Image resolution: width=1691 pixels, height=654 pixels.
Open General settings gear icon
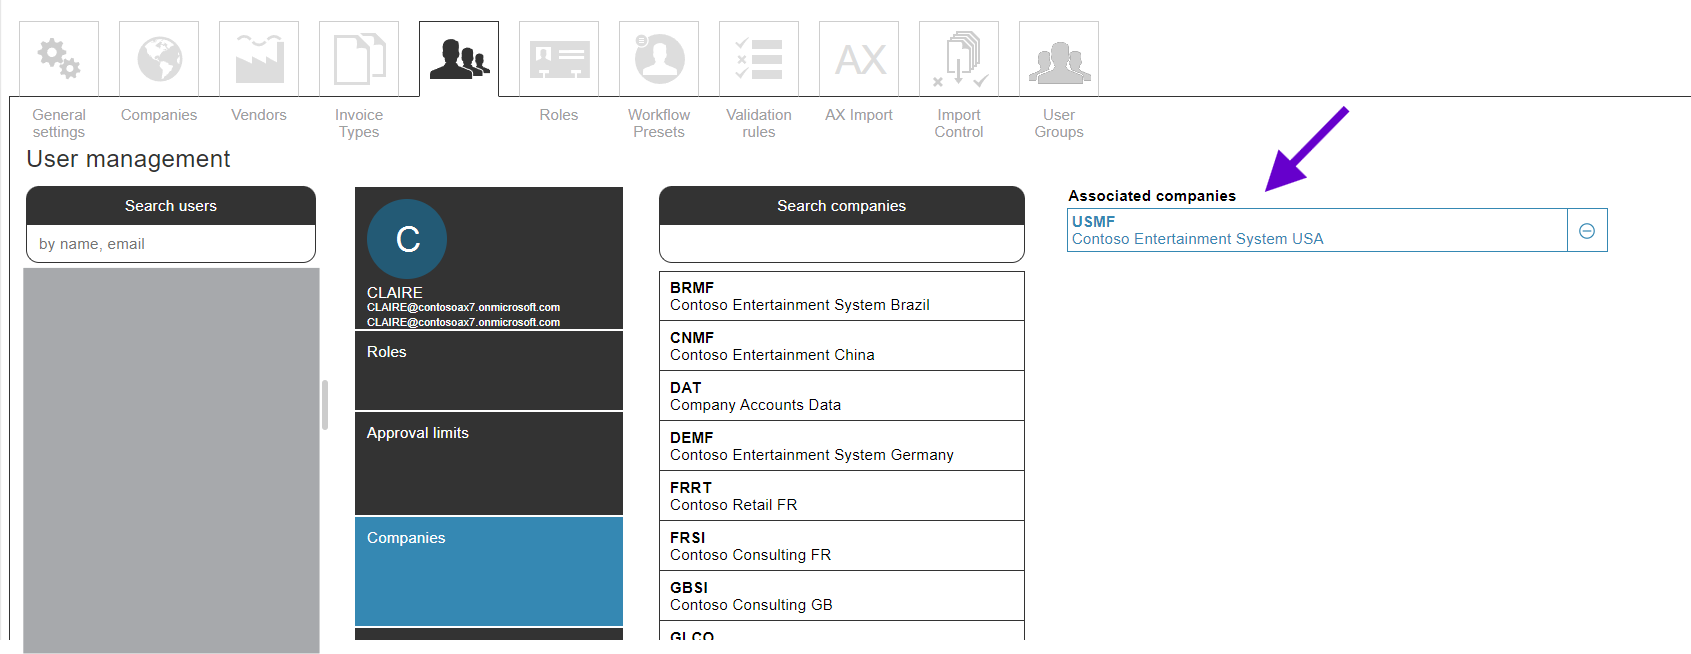click(x=59, y=59)
